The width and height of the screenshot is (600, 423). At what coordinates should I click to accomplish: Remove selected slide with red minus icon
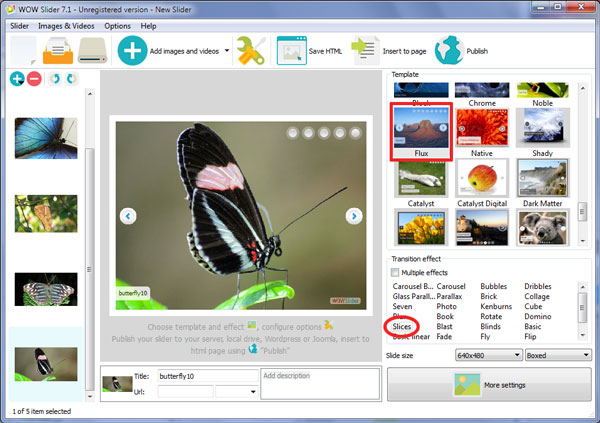[34, 79]
